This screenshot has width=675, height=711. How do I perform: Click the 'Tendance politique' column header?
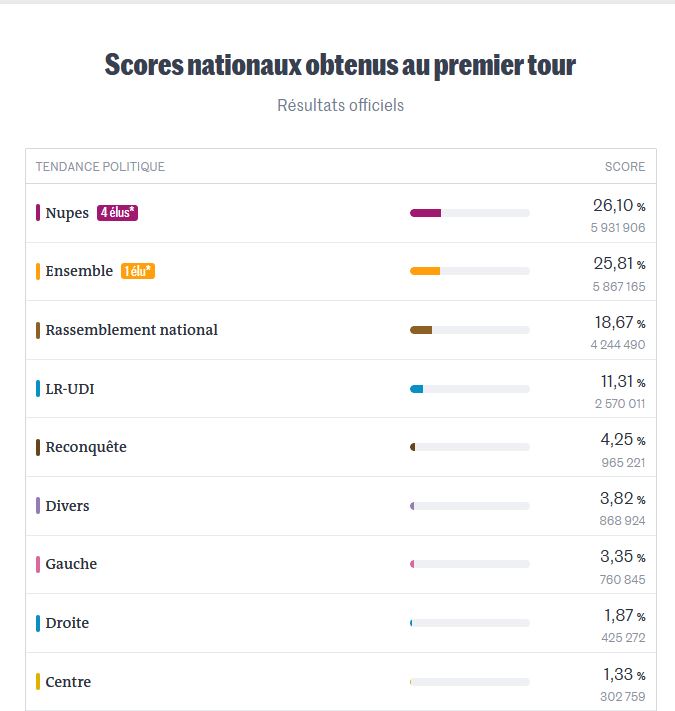[100, 167]
